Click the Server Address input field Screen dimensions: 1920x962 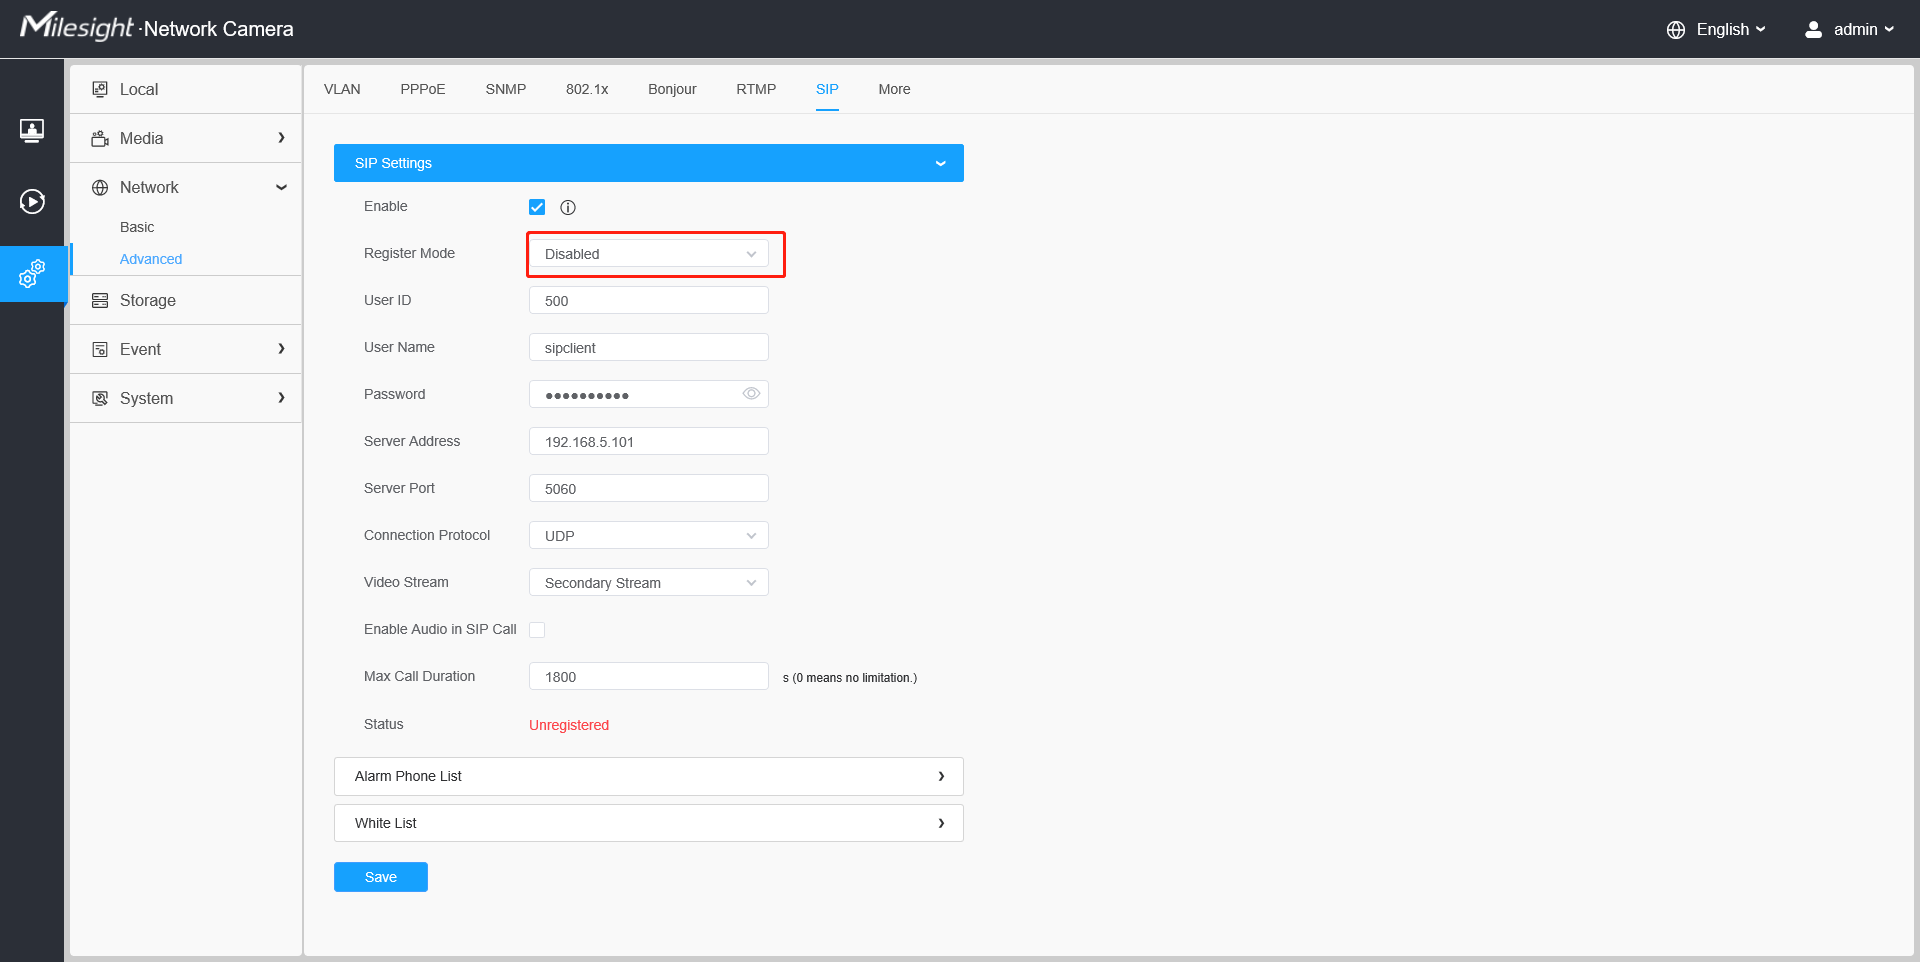click(x=649, y=441)
